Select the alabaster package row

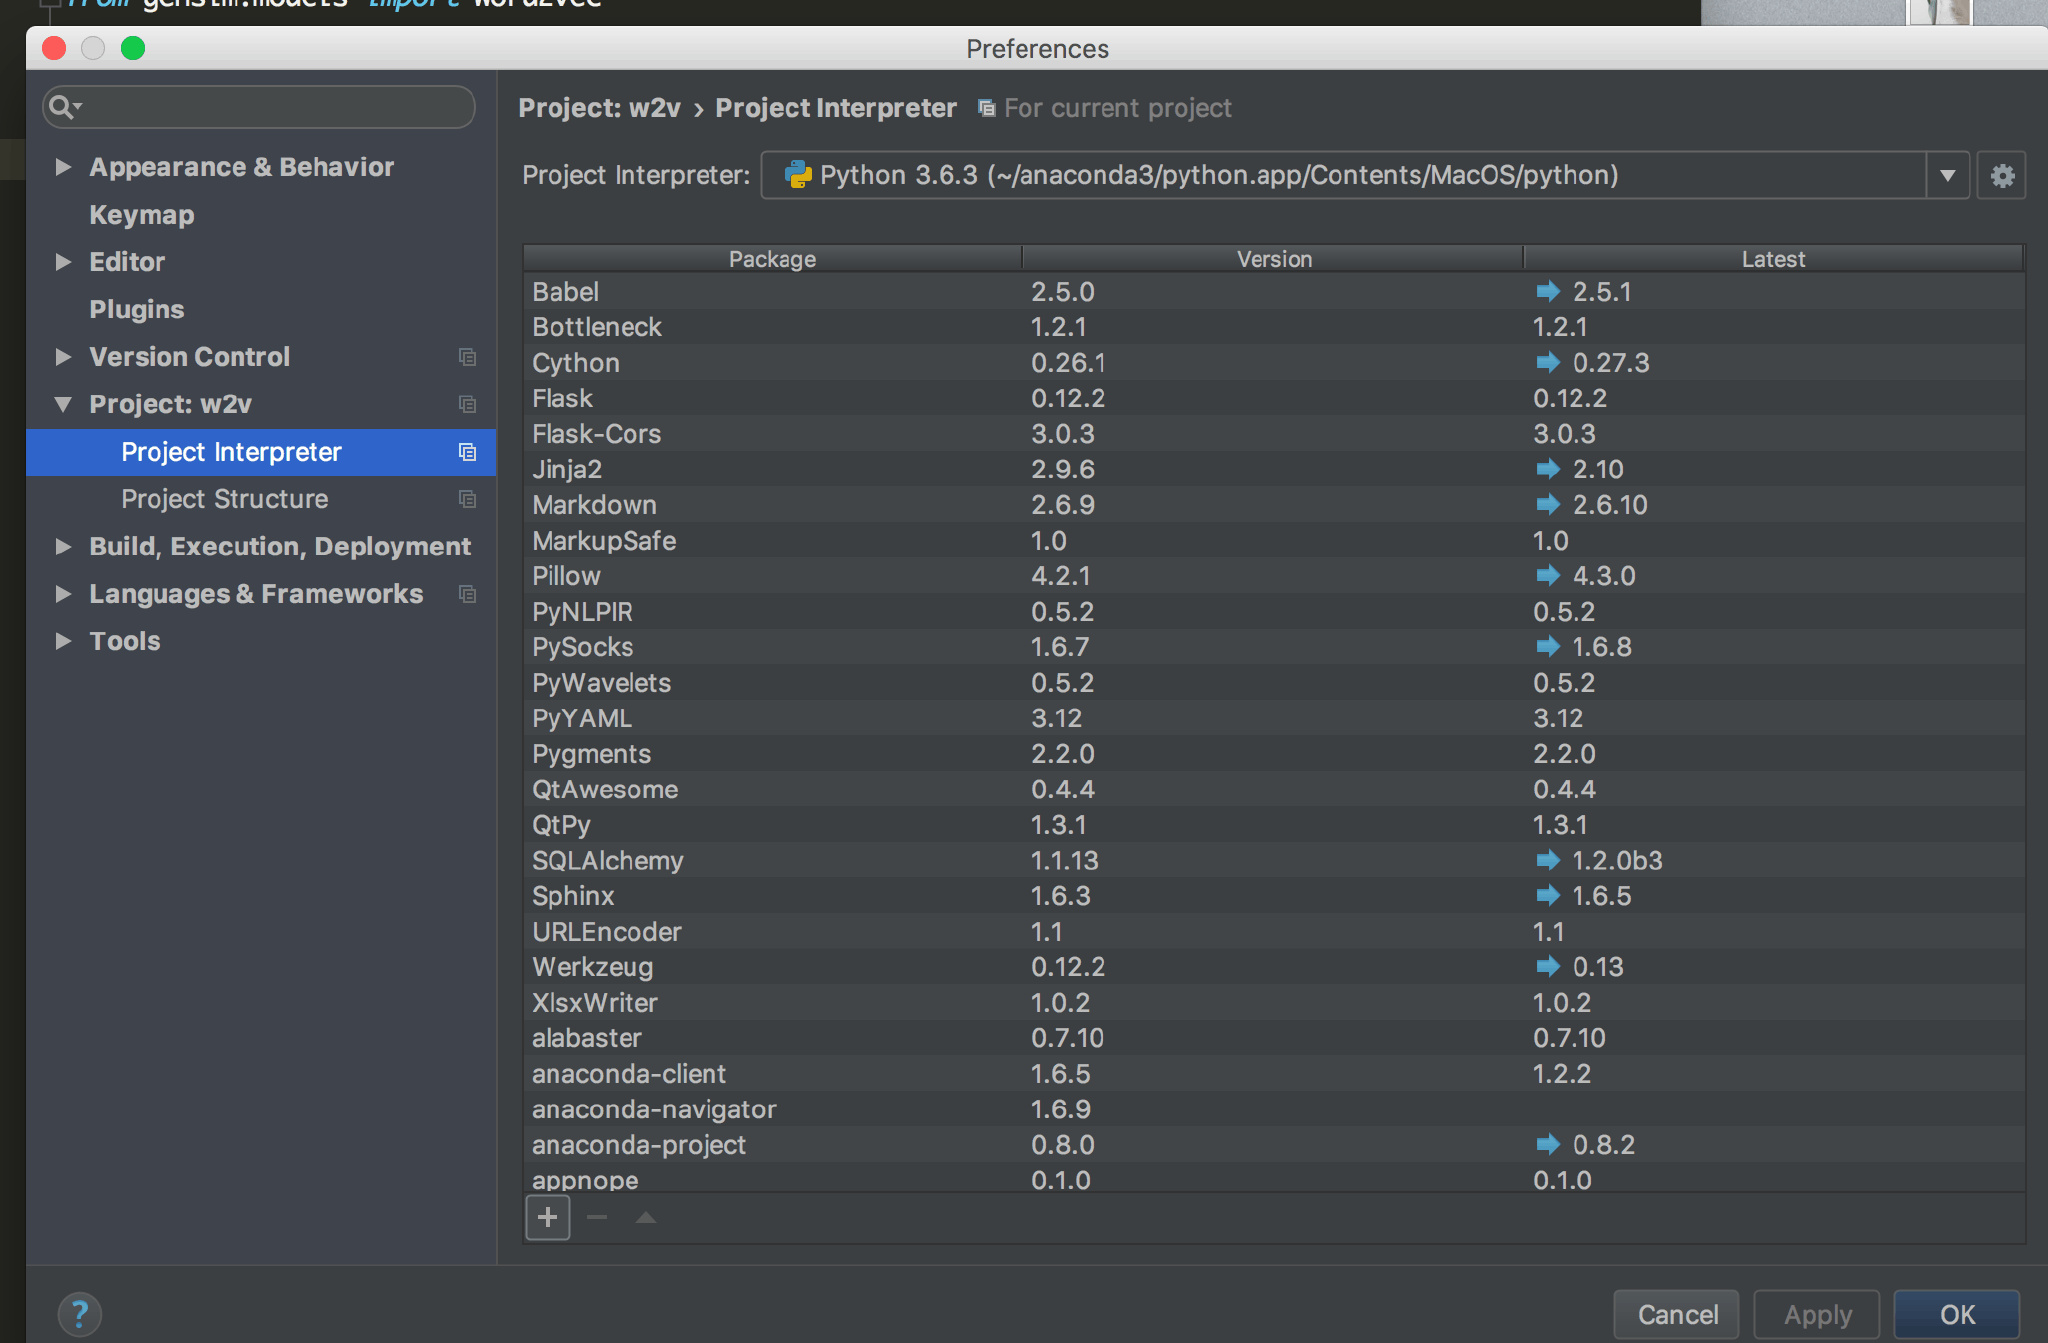coord(1274,1038)
